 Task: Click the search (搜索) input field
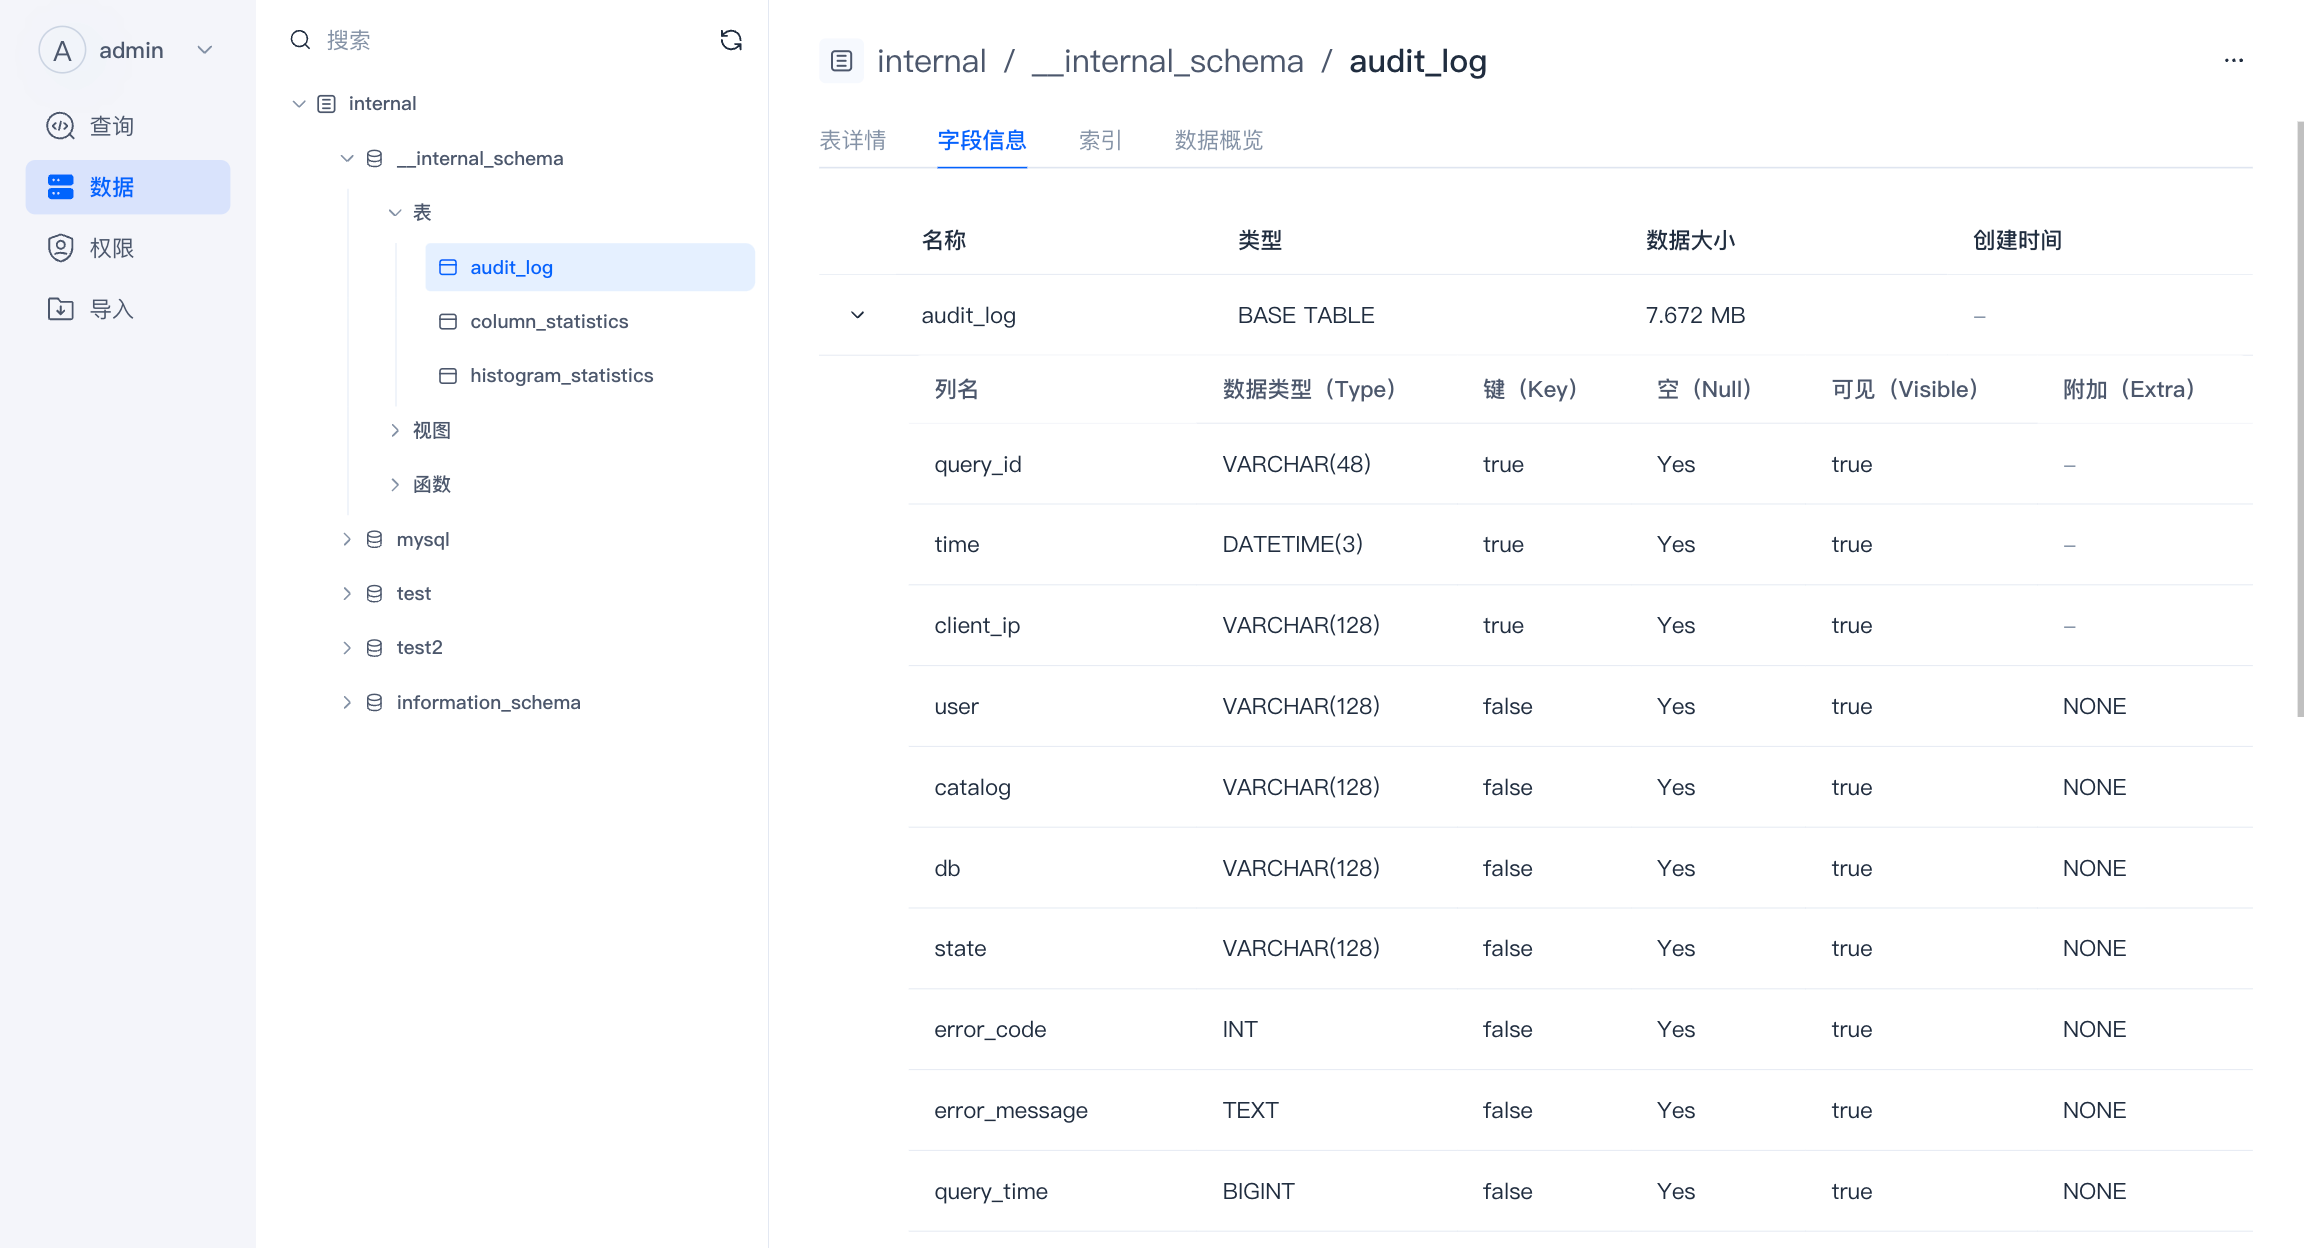tap(500, 40)
